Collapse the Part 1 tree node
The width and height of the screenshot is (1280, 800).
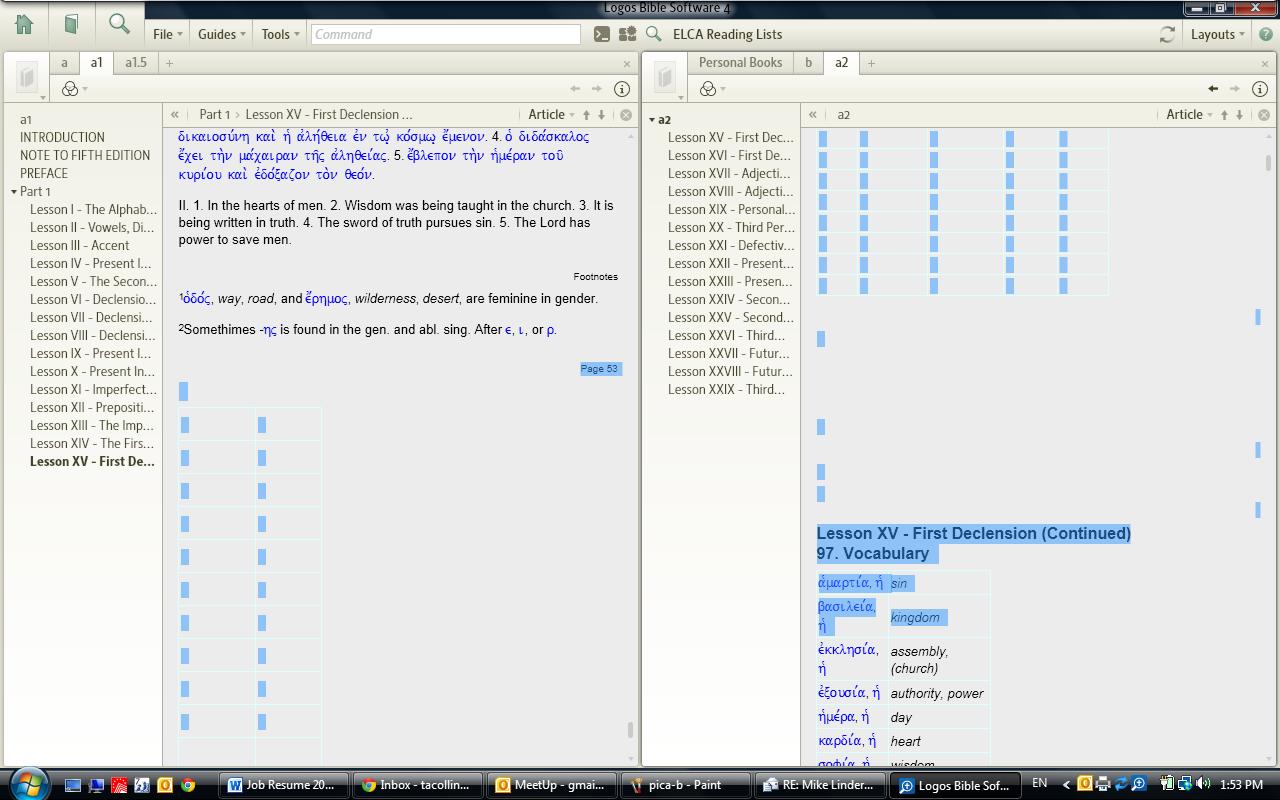[x=14, y=192]
